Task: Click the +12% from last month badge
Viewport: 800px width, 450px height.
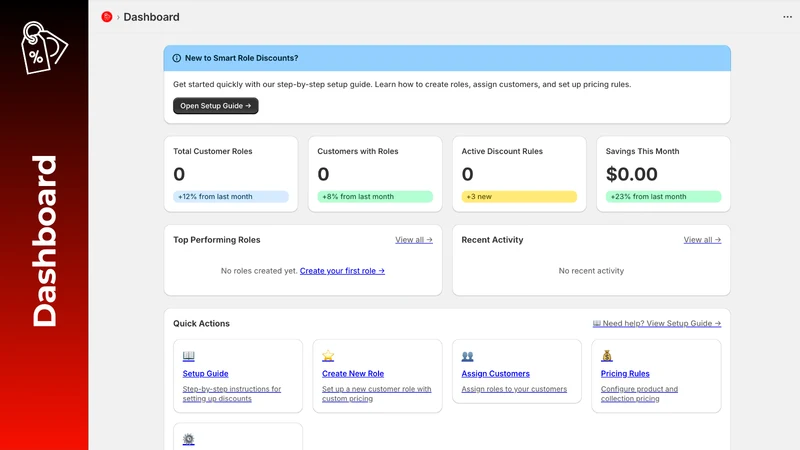Action: (231, 196)
